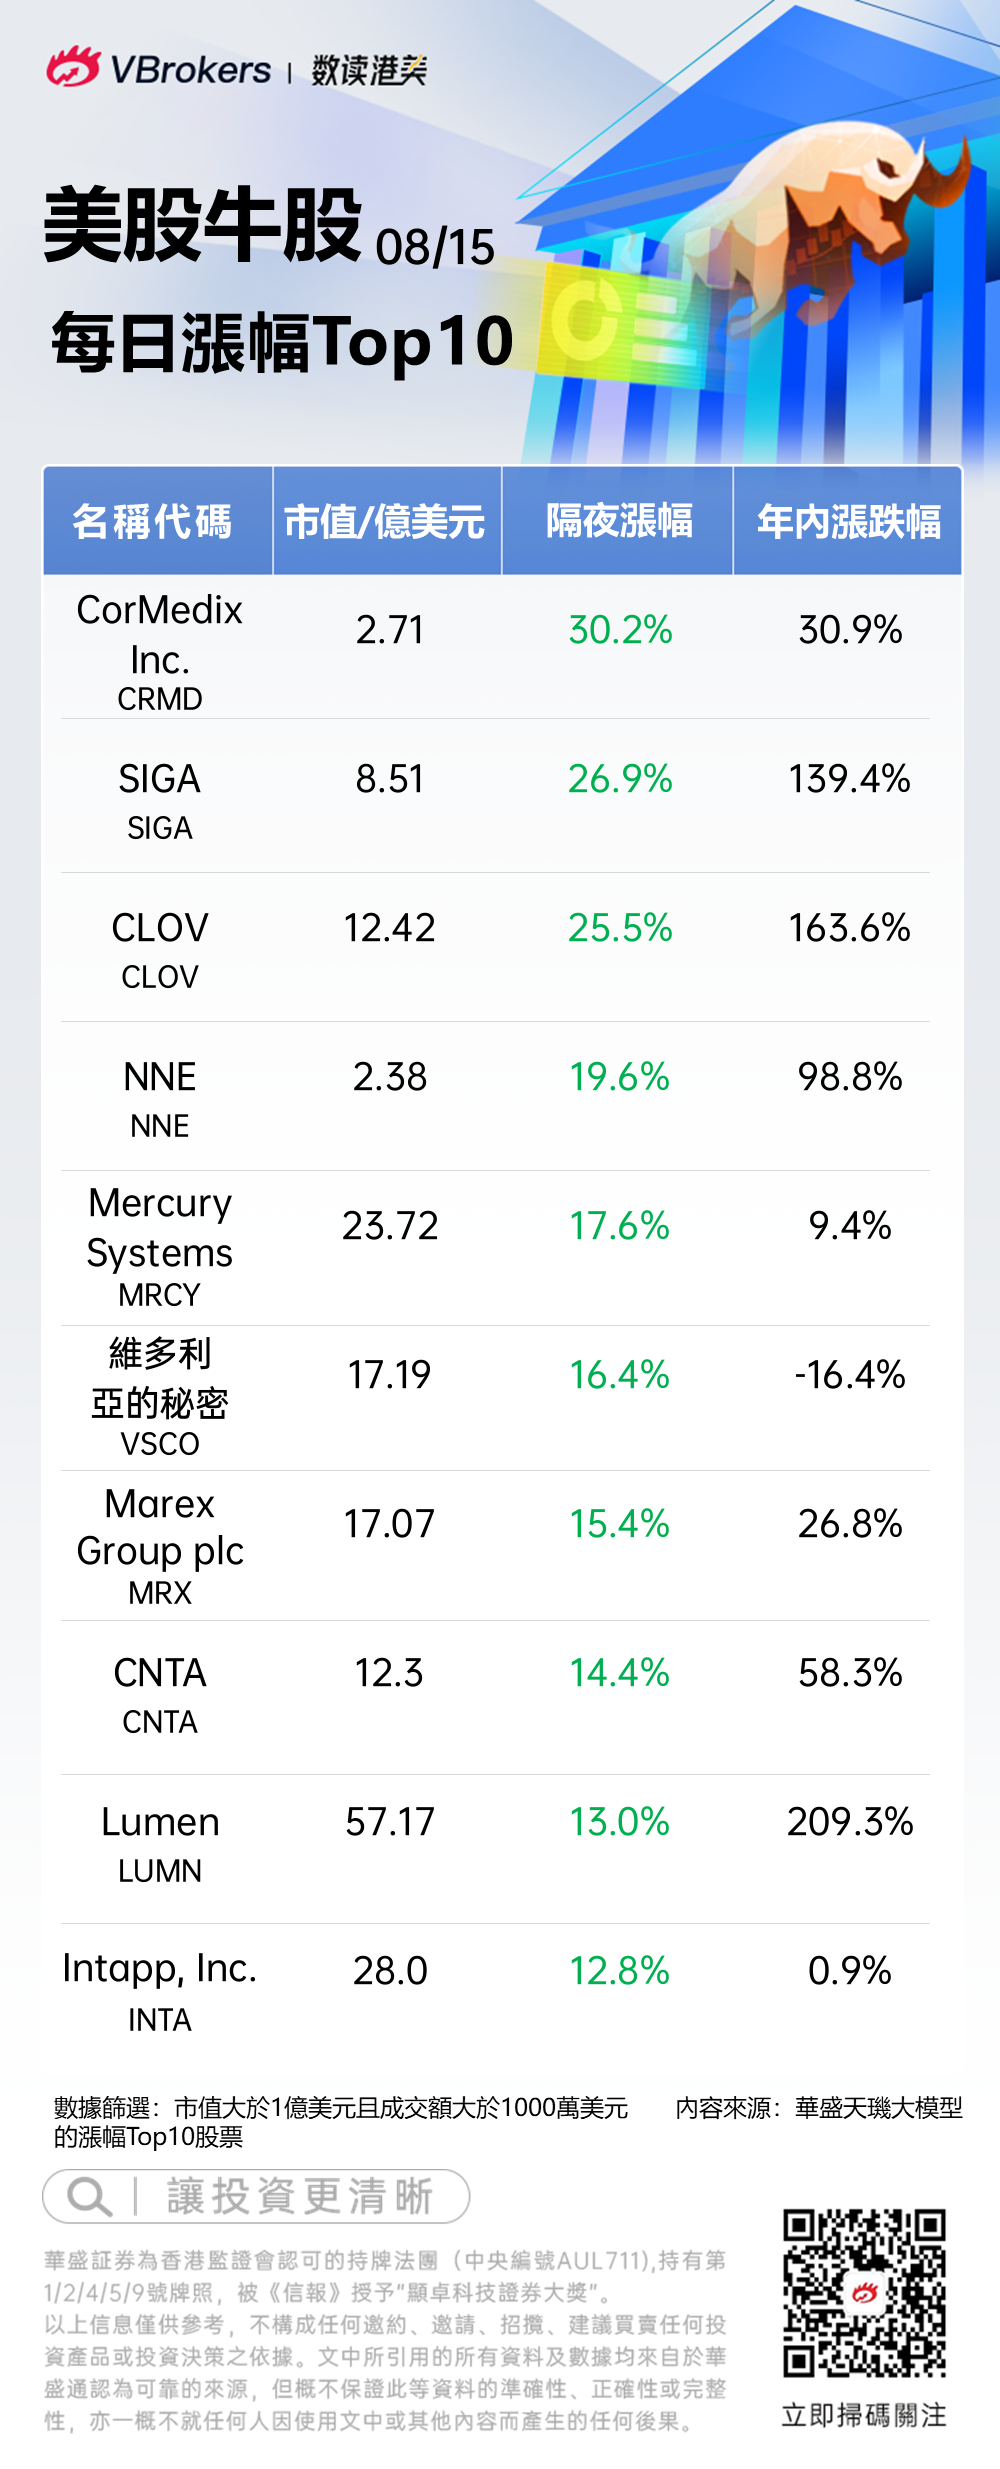This screenshot has width=1000, height=2469.
Task: Click the 立即掃碼關注 label under the QR code
Action: tap(864, 2414)
